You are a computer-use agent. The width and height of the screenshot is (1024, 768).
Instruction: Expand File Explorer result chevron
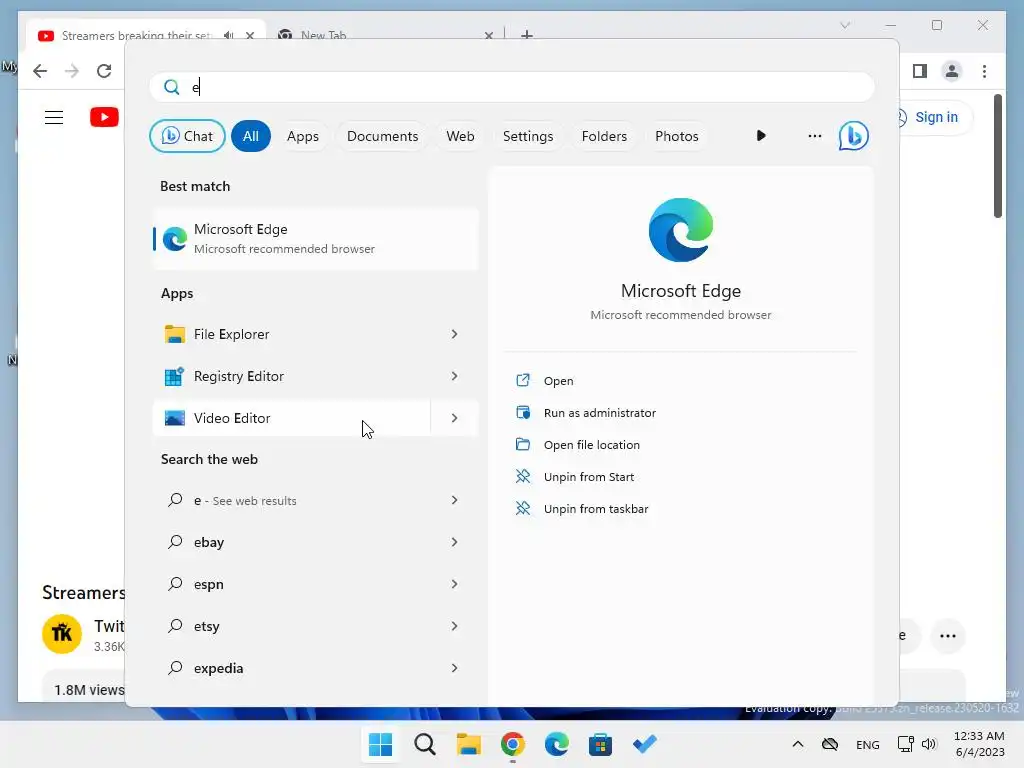point(455,334)
